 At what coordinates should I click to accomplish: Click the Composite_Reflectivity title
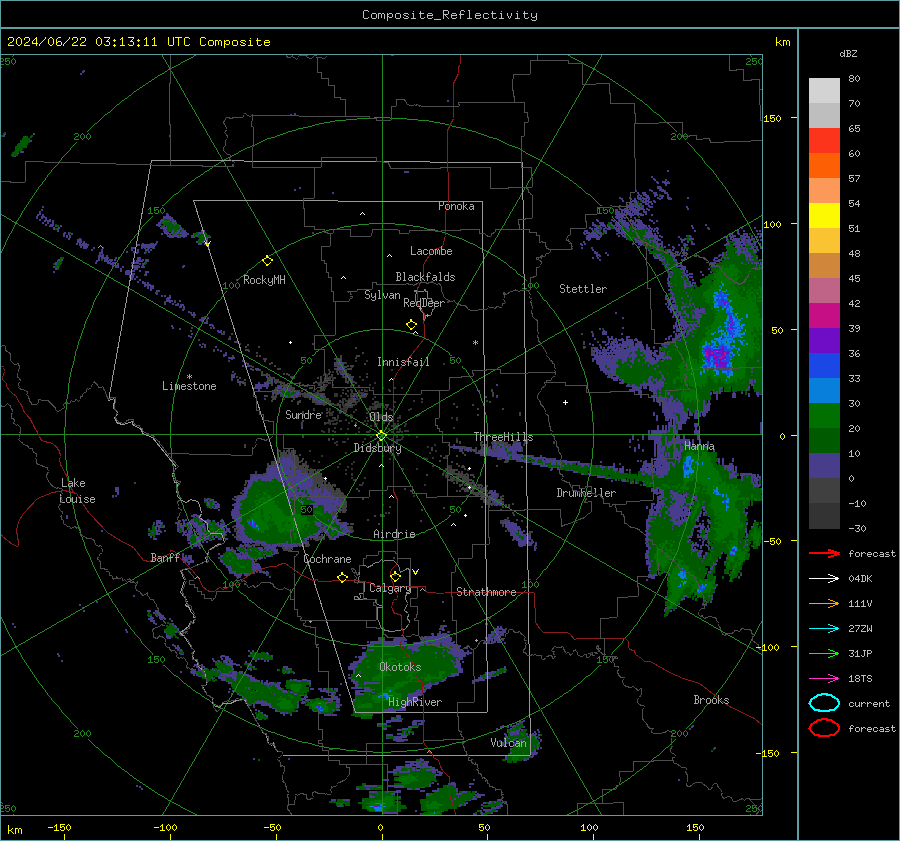[x=450, y=15]
